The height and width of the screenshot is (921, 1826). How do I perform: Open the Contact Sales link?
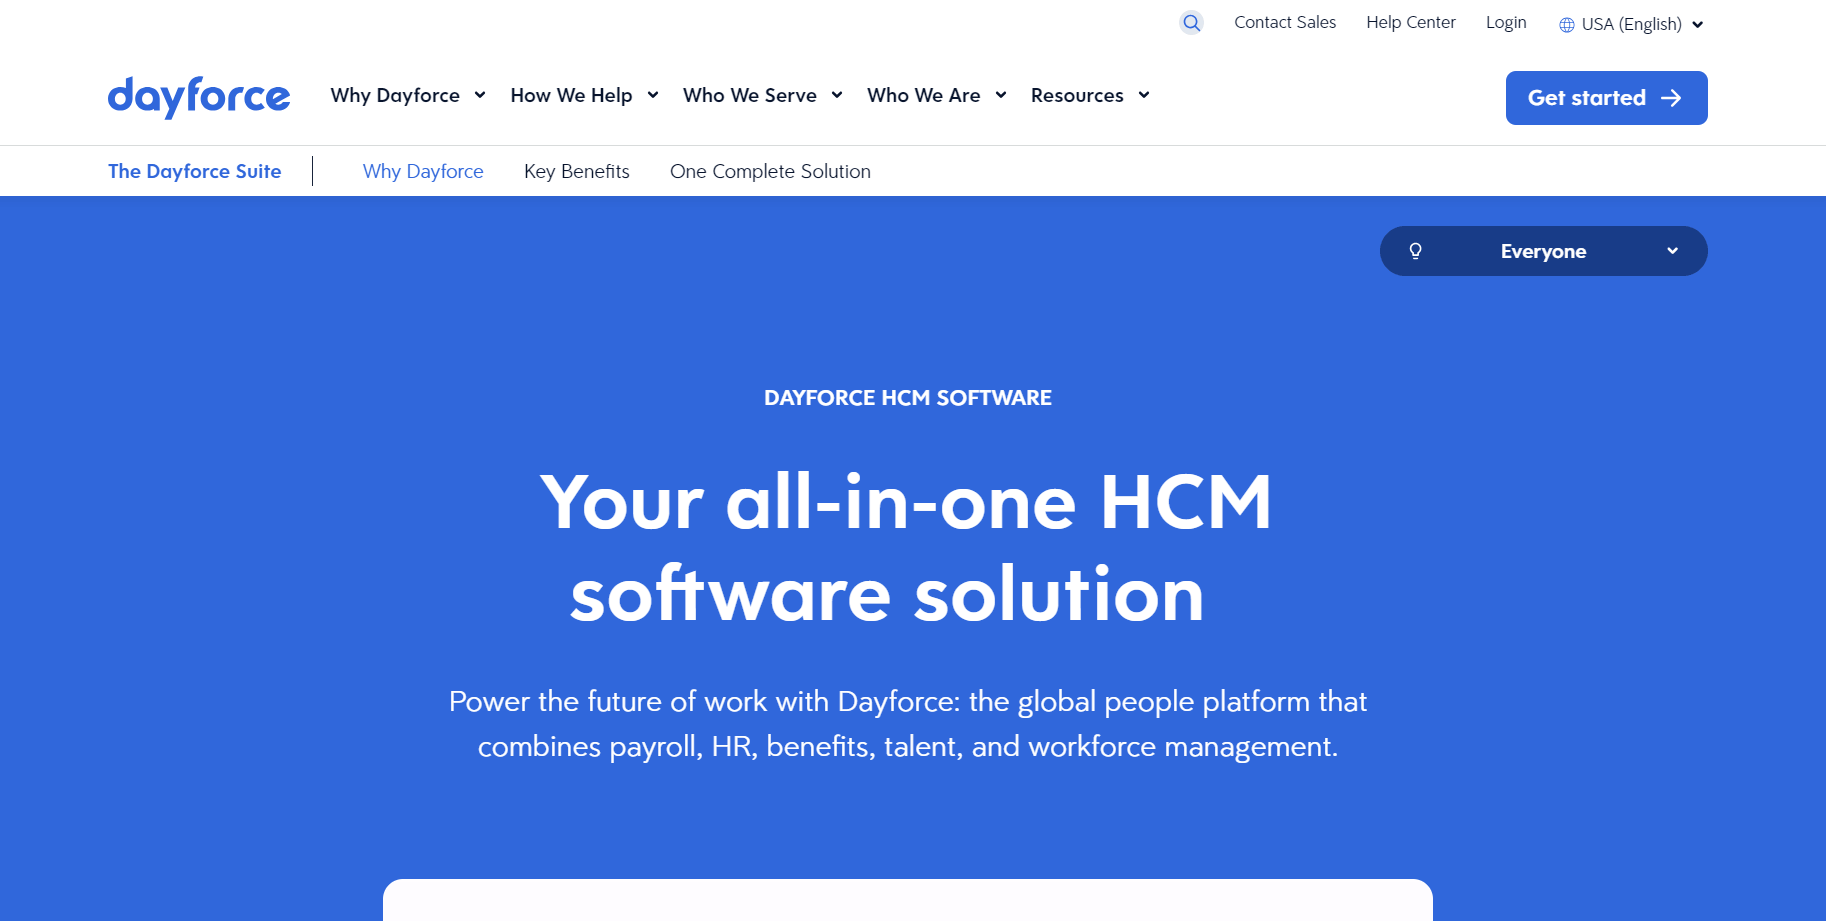[1285, 22]
